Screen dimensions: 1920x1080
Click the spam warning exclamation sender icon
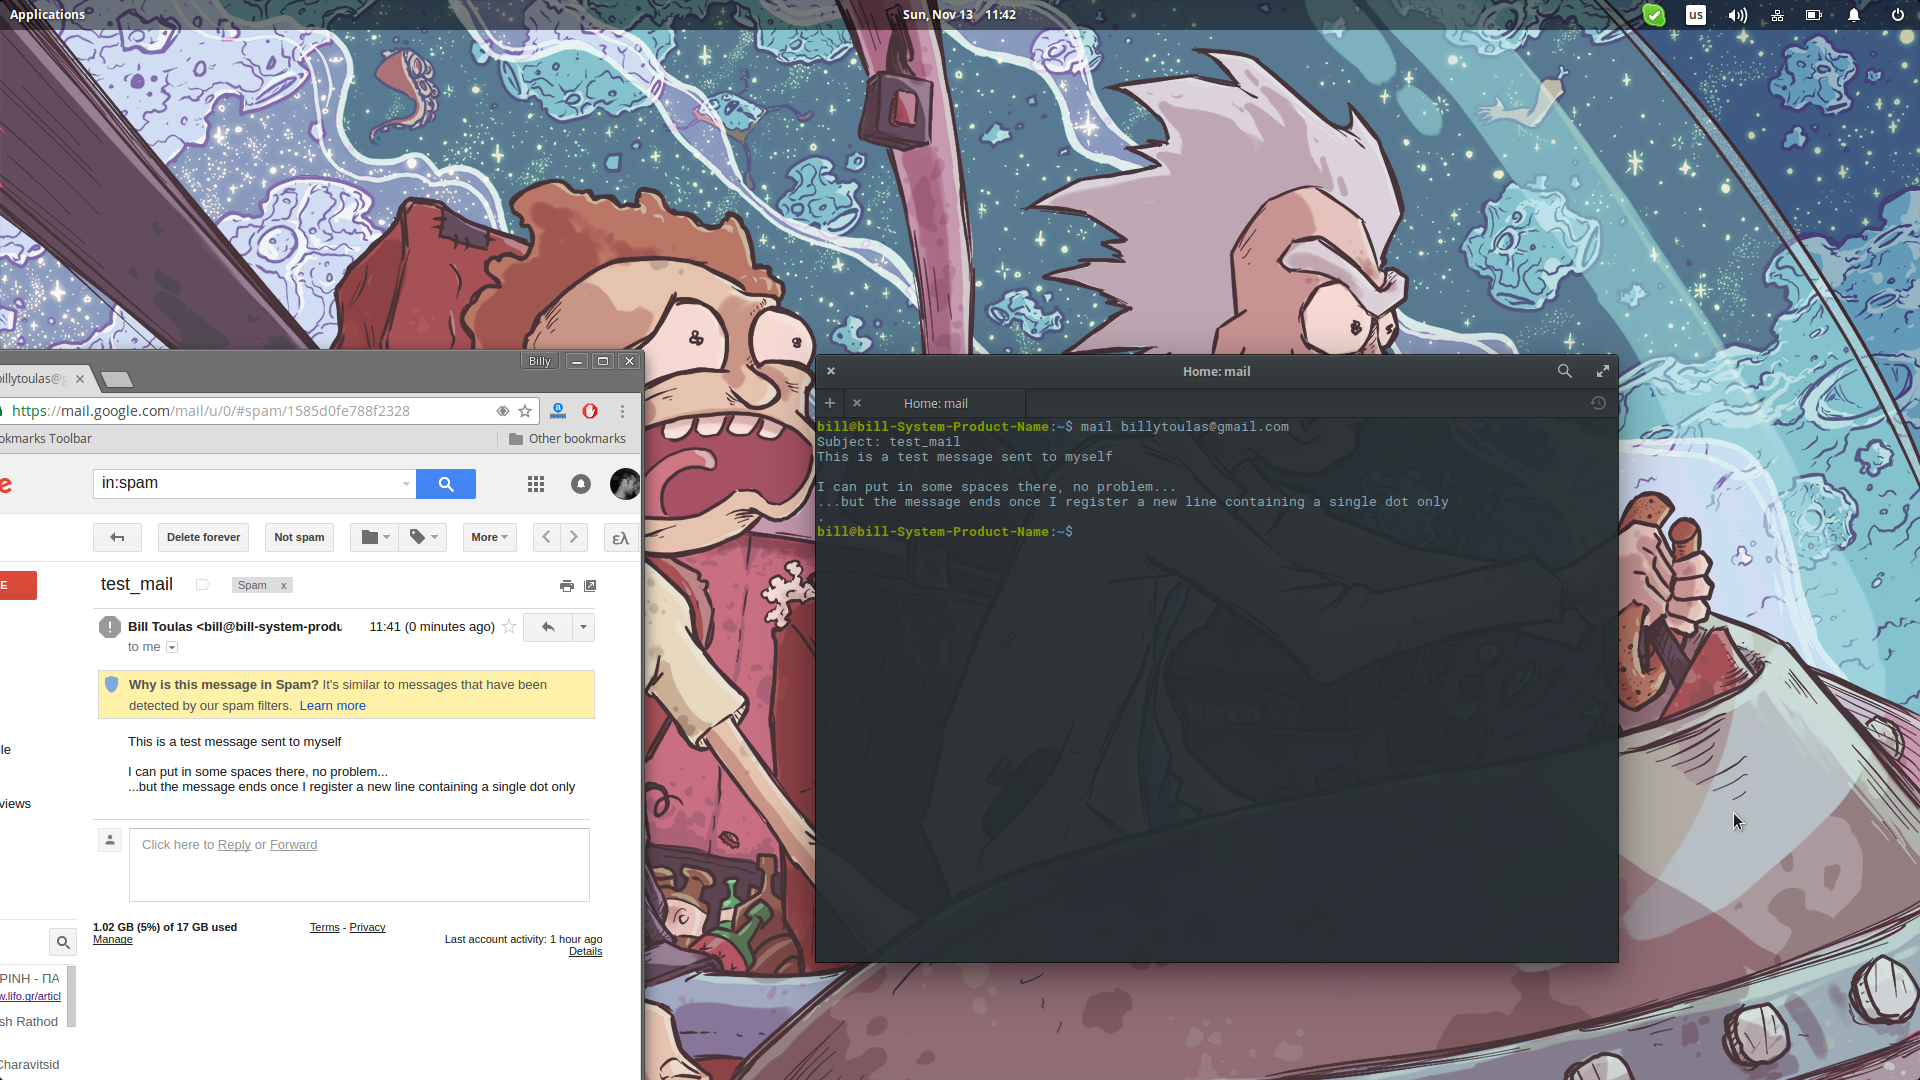tap(110, 627)
